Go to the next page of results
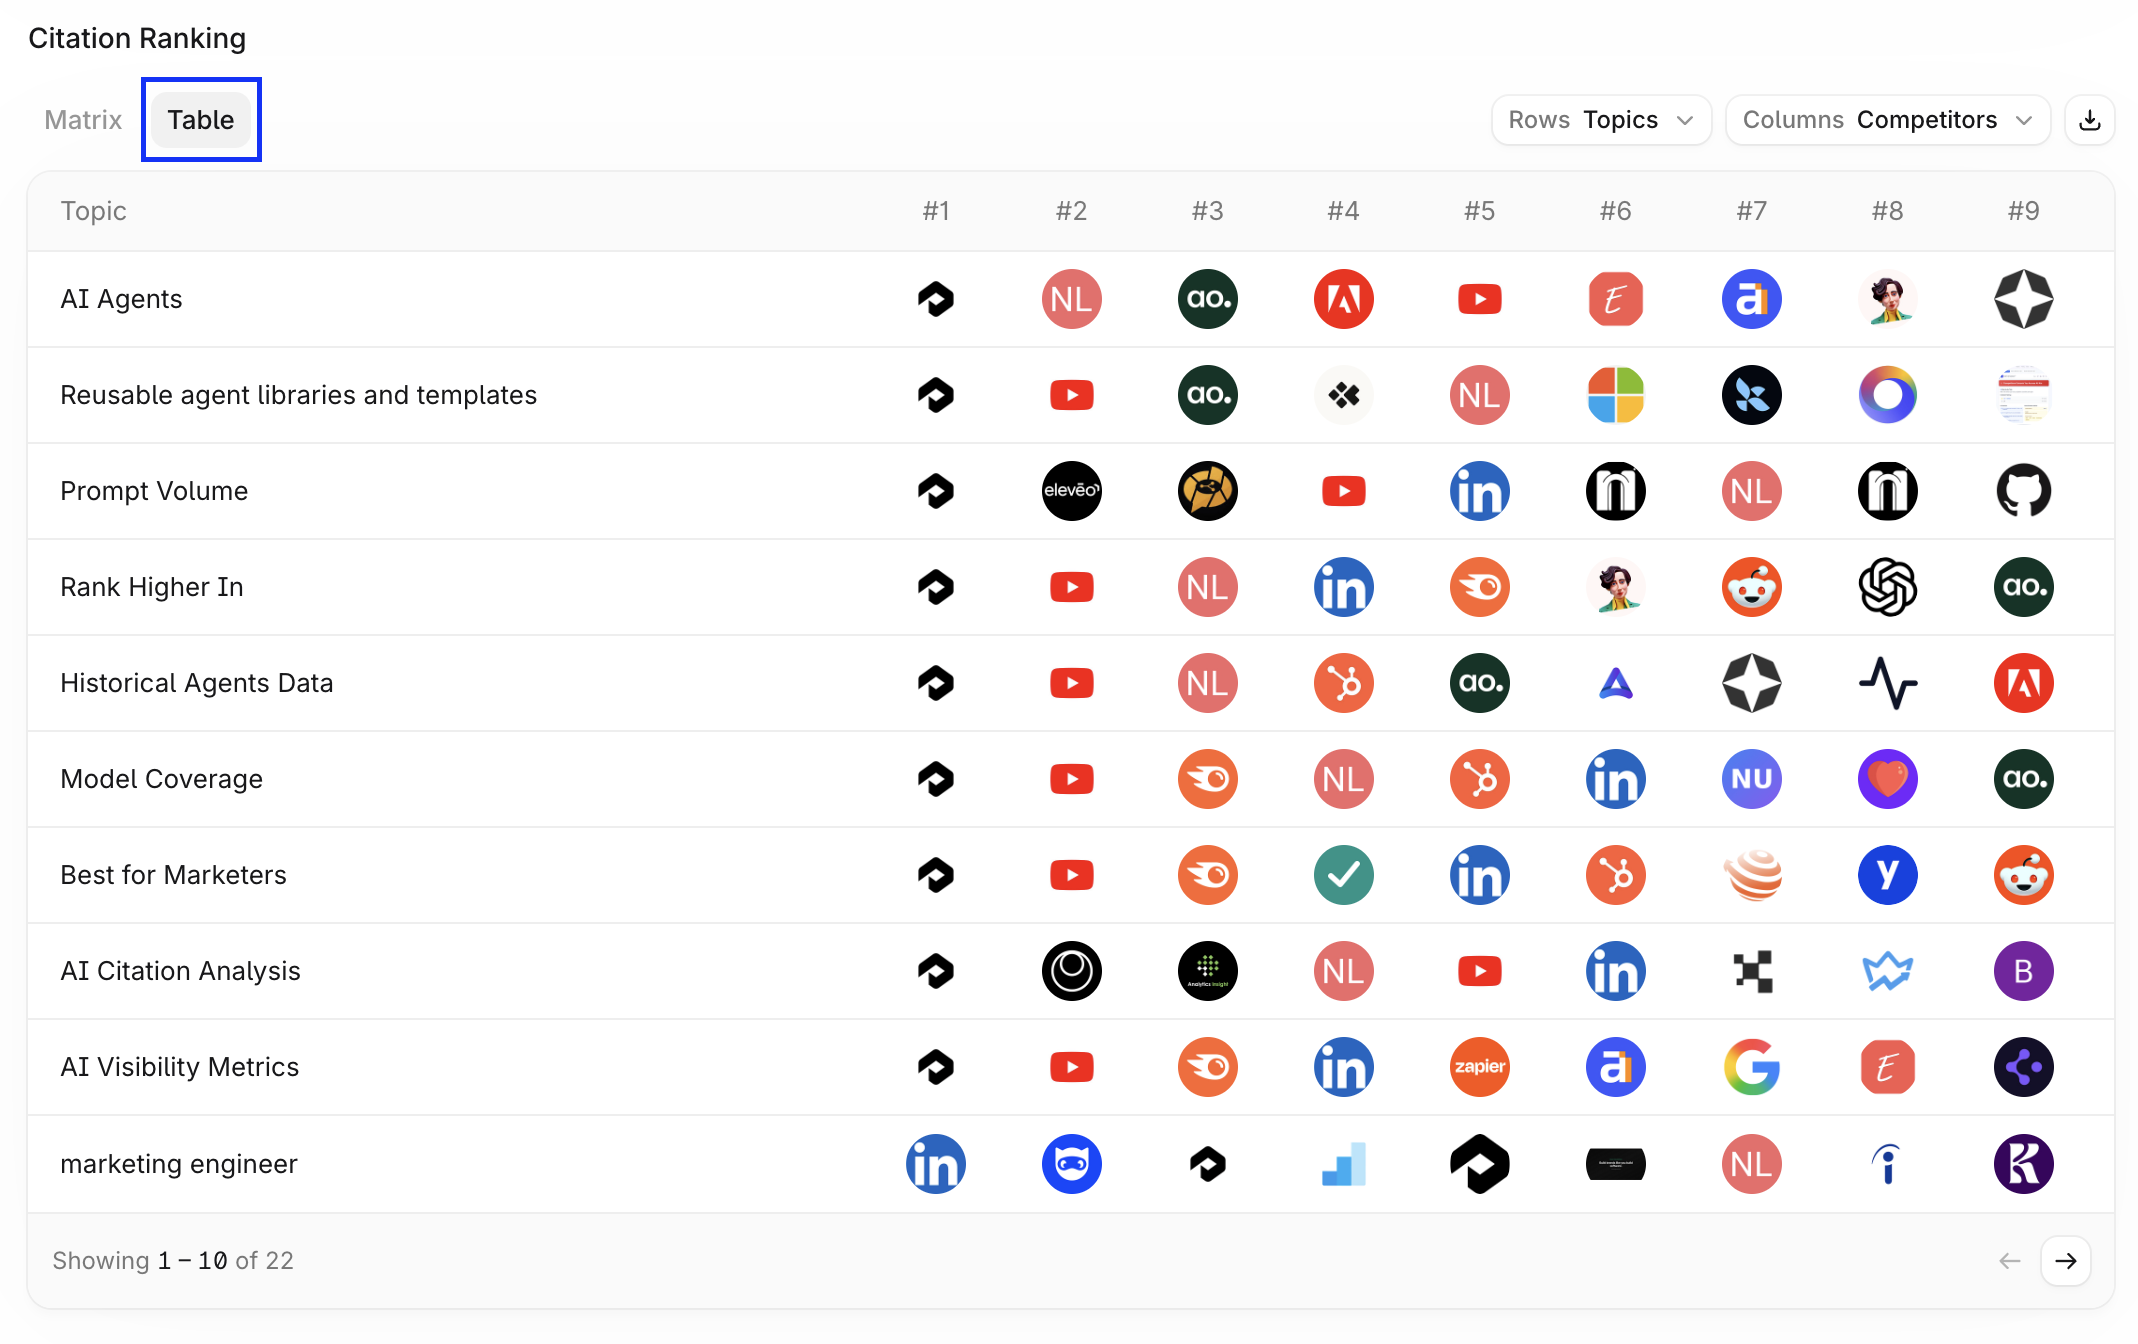2138x1344 pixels. pyautogui.click(x=2065, y=1261)
